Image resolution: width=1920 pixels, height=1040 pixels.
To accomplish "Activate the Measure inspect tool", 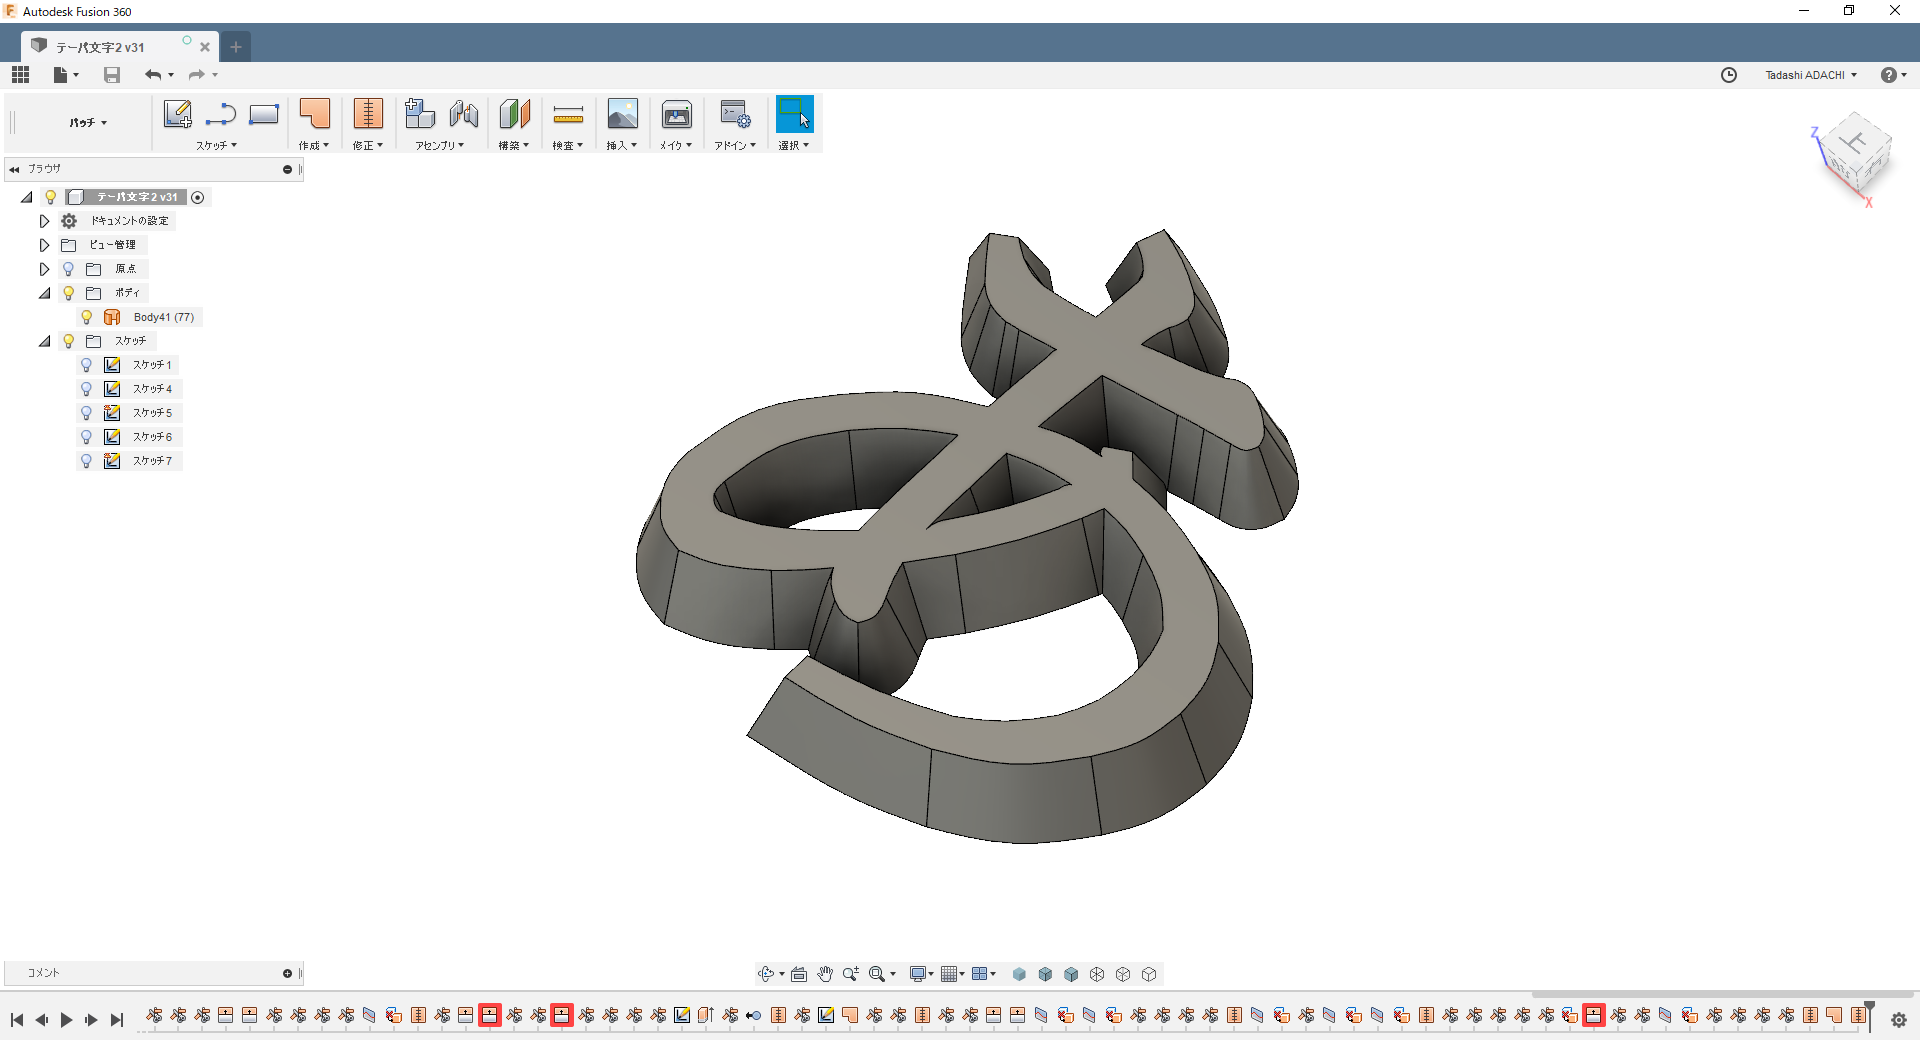I will tap(568, 115).
